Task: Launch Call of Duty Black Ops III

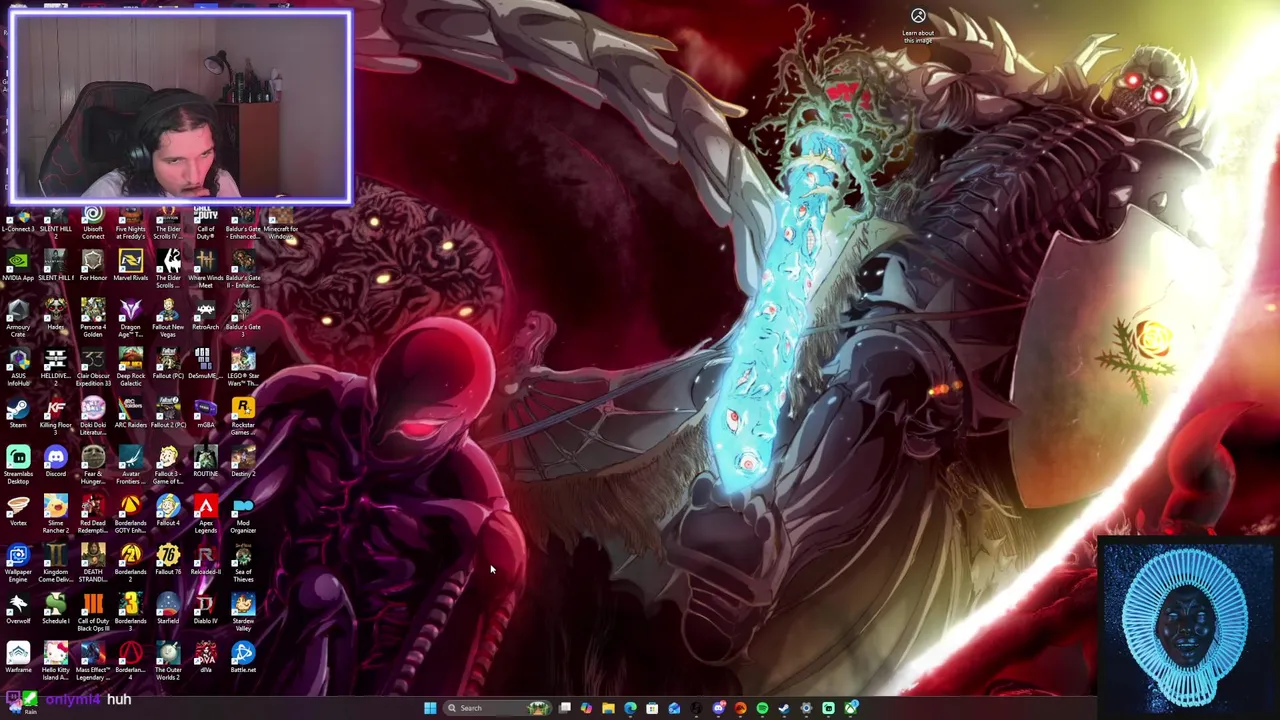Action: click(93, 612)
